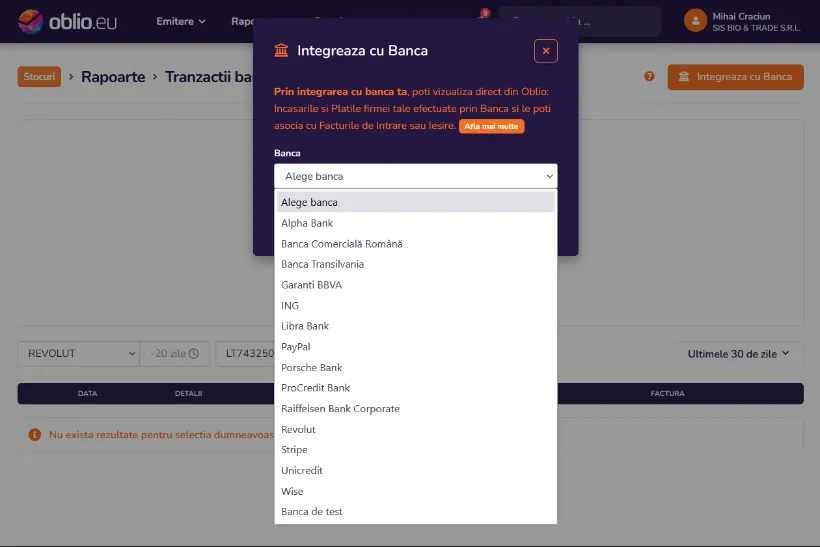The height and width of the screenshot is (547, 820).
Task: Click the notification bell with badge
Action: (483, 17)
